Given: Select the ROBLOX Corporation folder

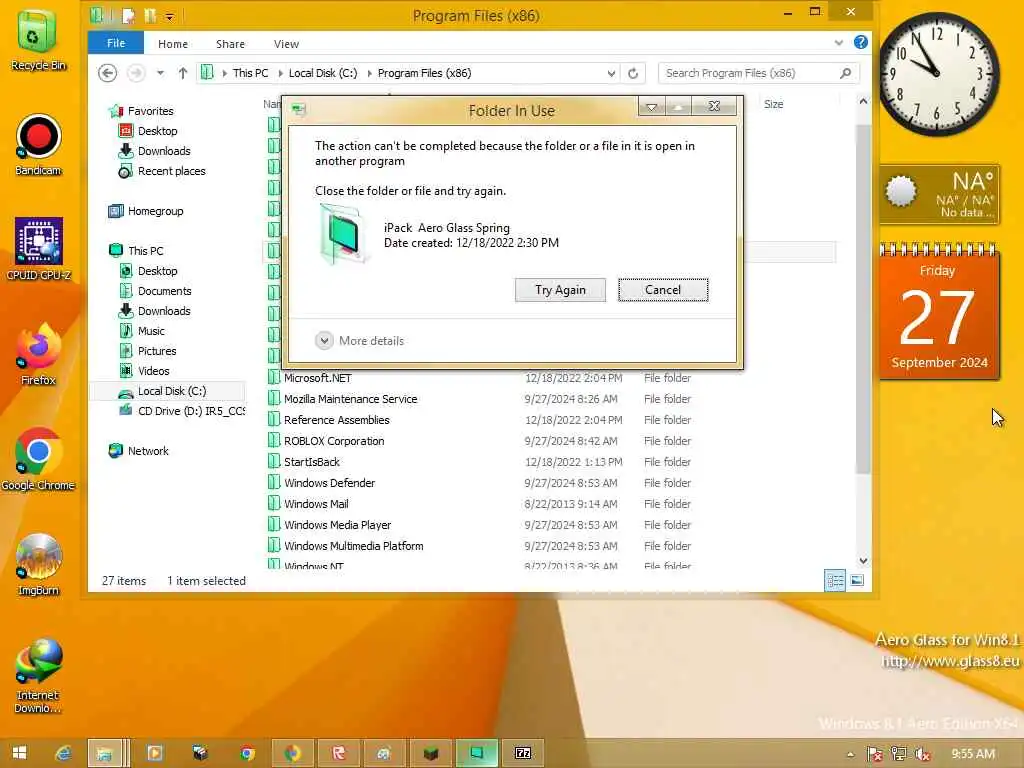Looking at the screenshot, I should tap(334, 441).
